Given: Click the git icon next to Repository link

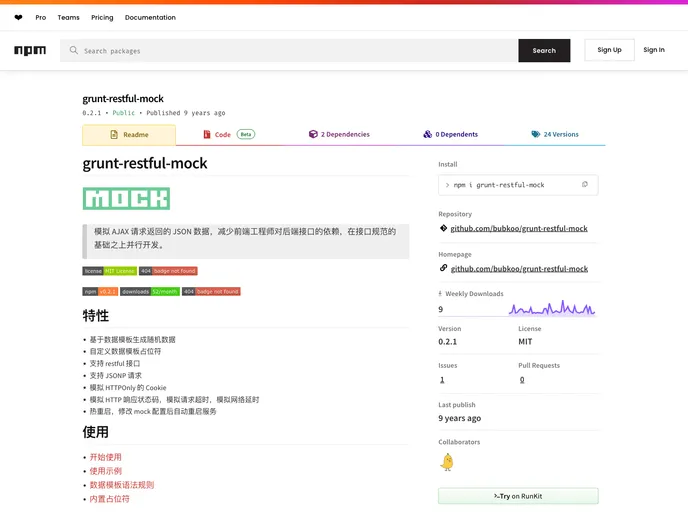Looking at the screenshot, I should click(x=443, y=228).
